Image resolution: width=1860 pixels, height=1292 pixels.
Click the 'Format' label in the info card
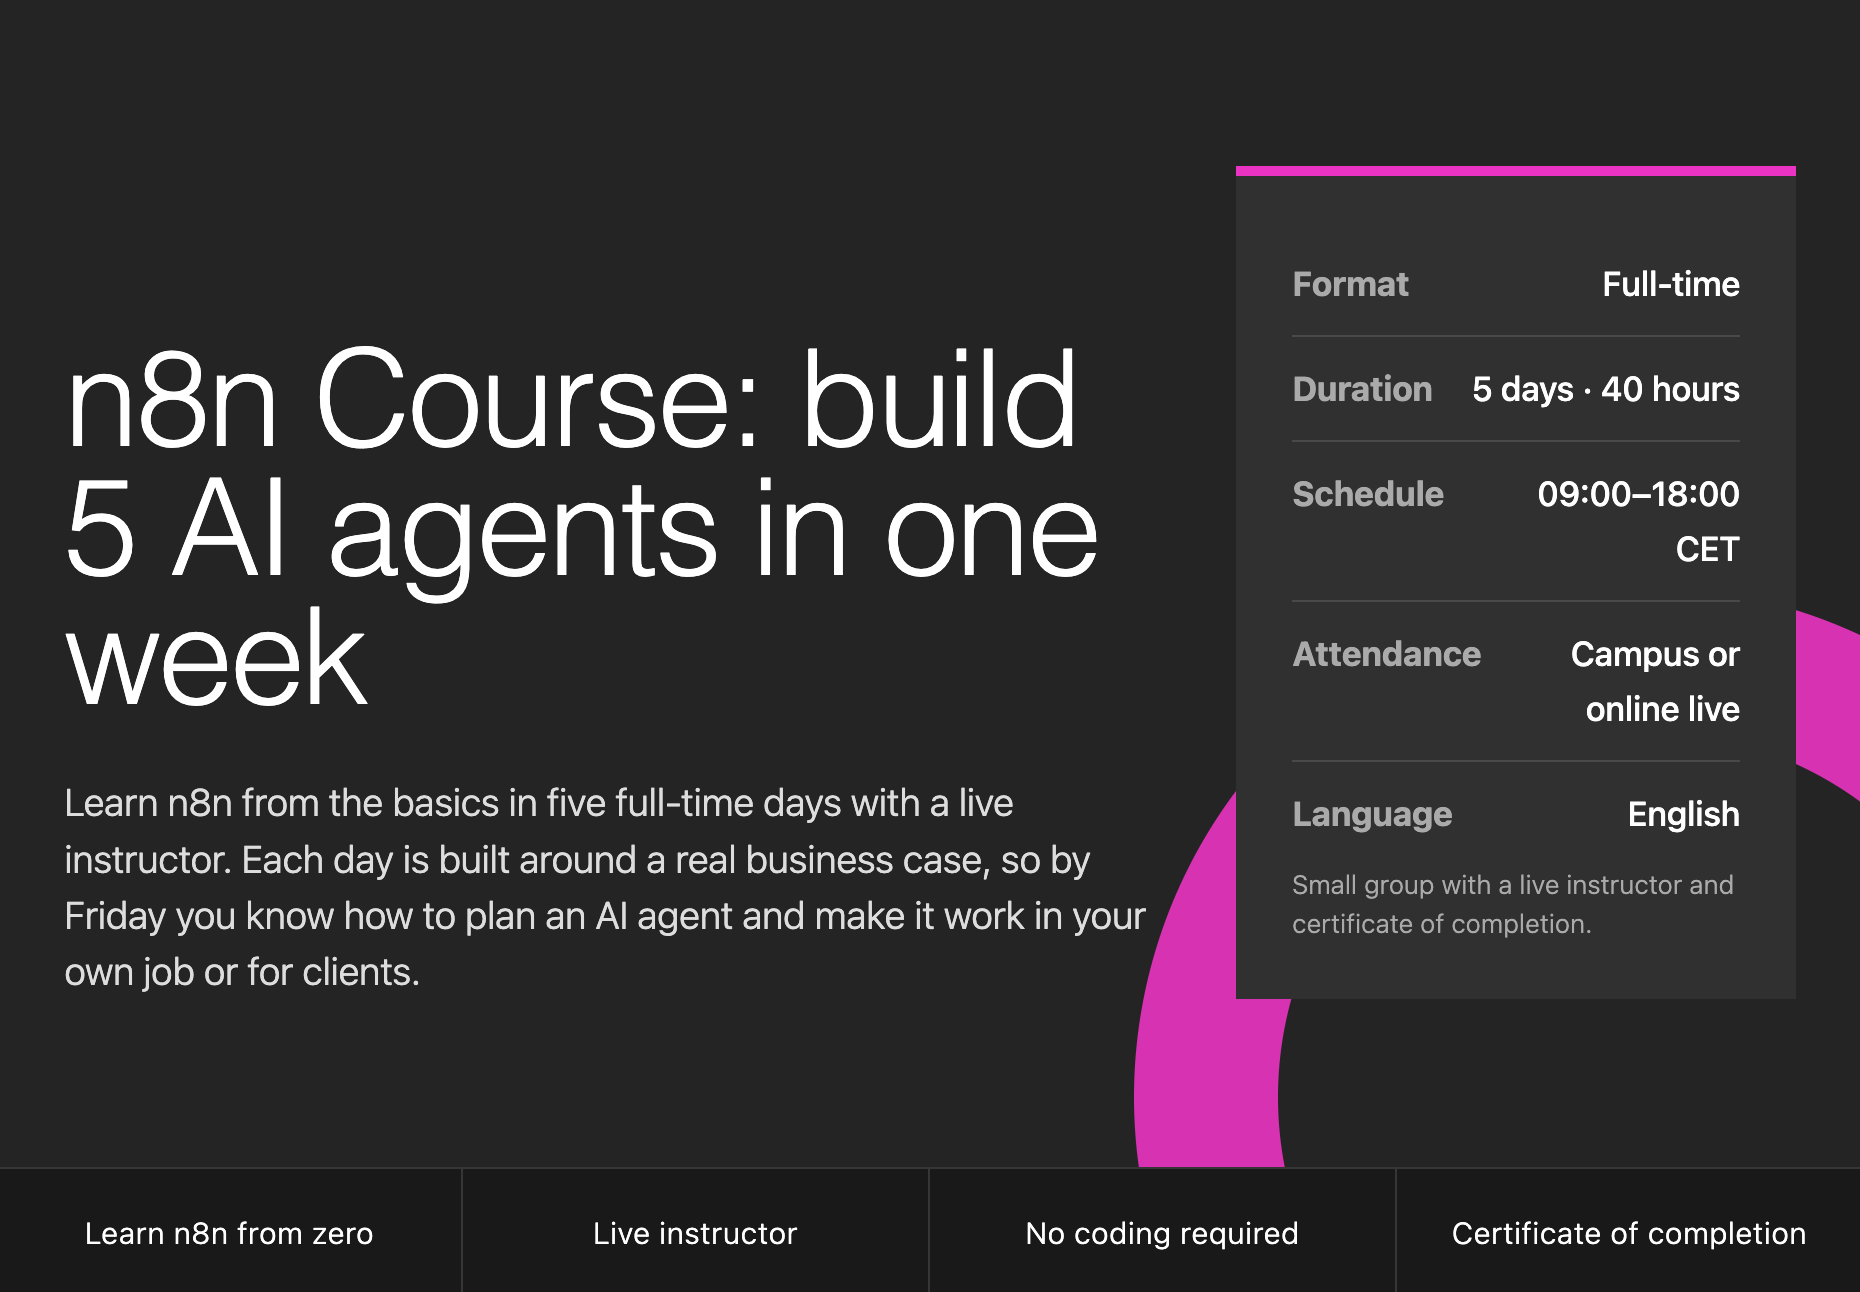point(1350,284)
